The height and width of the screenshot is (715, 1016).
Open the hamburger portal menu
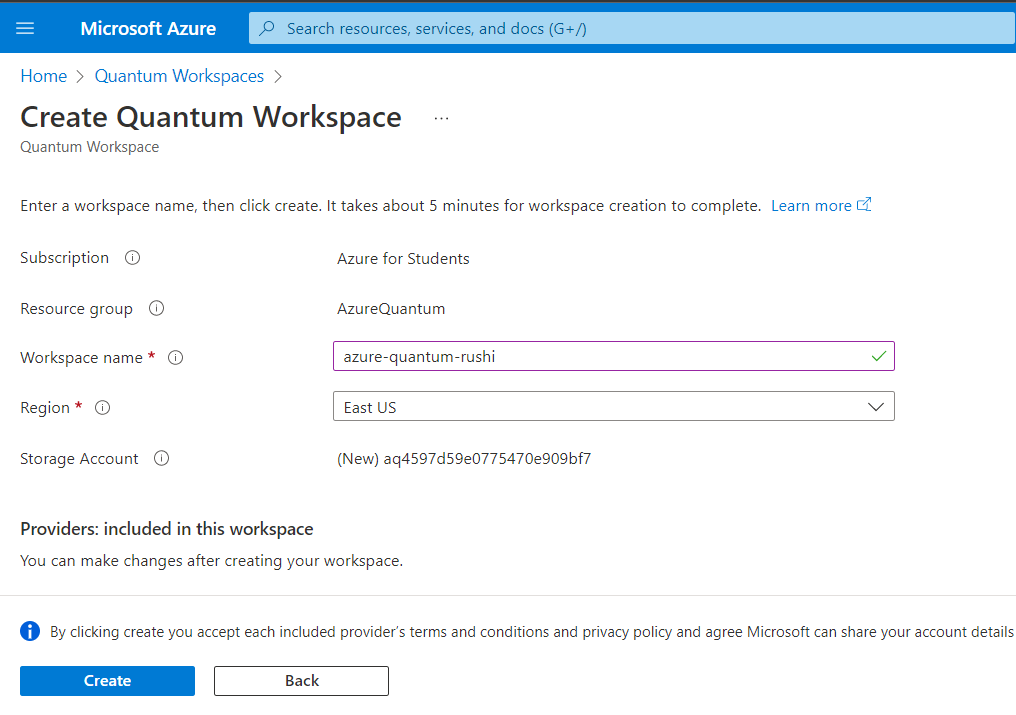(25, 28)
